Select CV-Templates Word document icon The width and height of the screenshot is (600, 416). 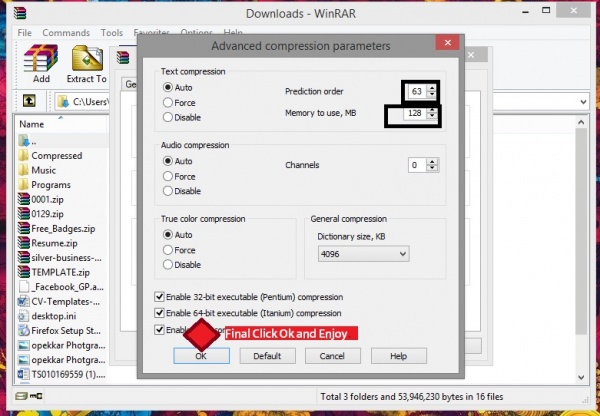click(x=24, y=301)
